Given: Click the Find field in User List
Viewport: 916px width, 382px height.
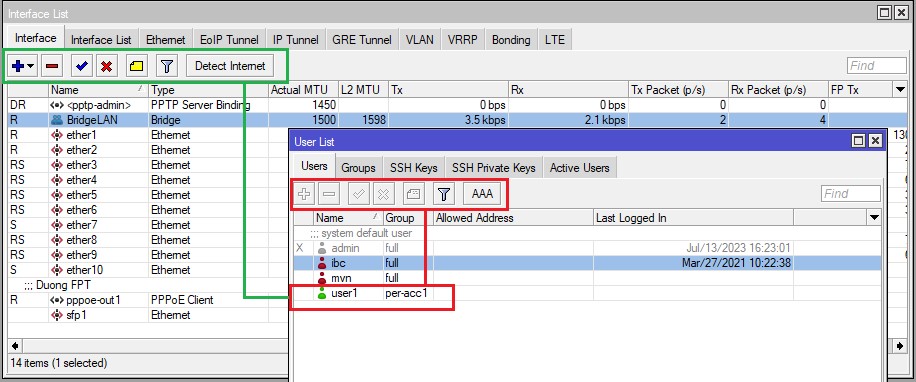Looking at the screenshot, I should [x=851, y=194].
